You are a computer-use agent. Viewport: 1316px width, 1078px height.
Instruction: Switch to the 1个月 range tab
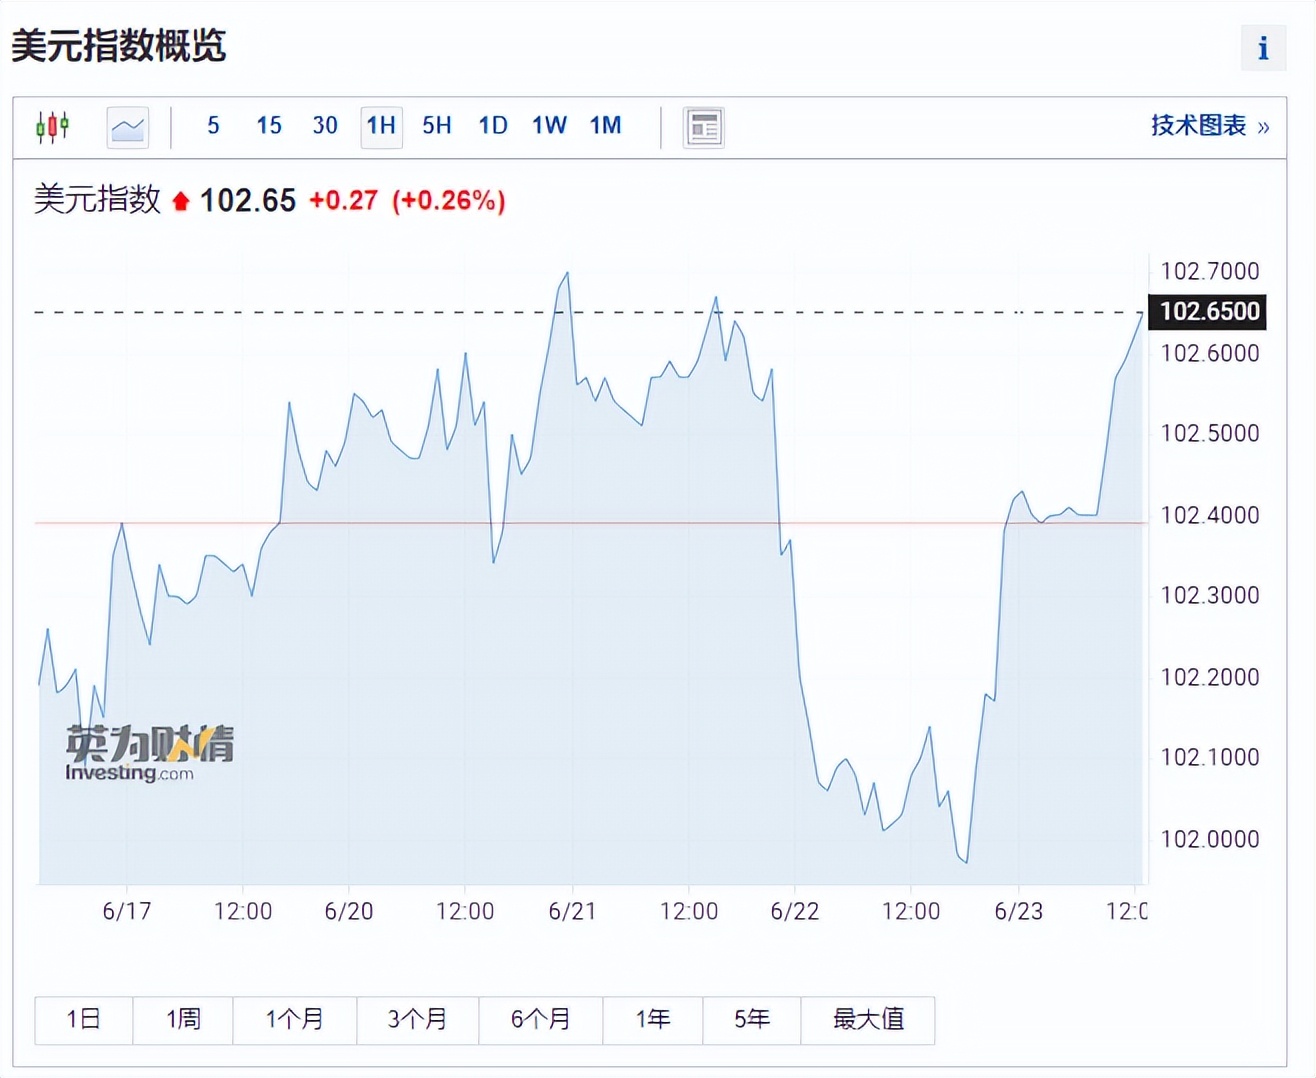[x=294, y=1019]
